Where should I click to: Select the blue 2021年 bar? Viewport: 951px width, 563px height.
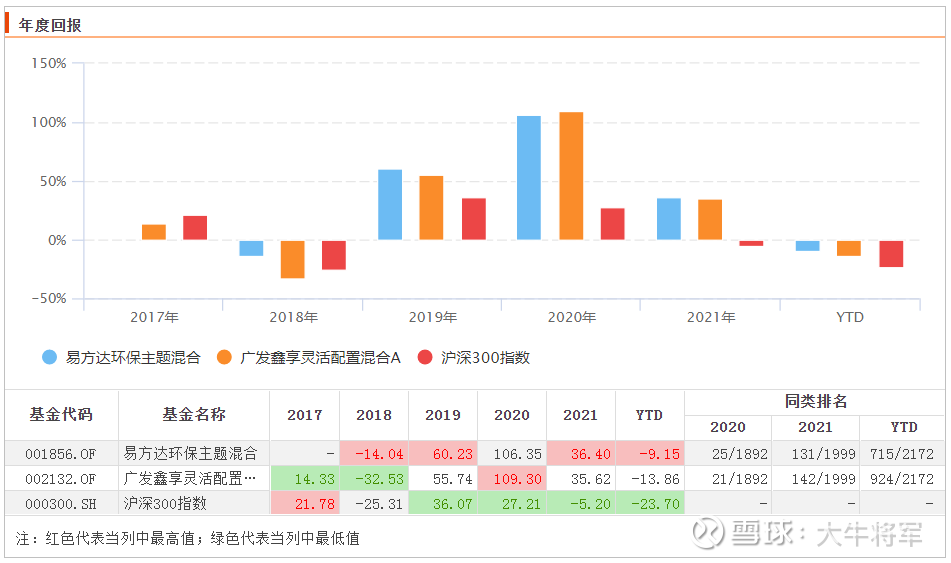point(669,219)
